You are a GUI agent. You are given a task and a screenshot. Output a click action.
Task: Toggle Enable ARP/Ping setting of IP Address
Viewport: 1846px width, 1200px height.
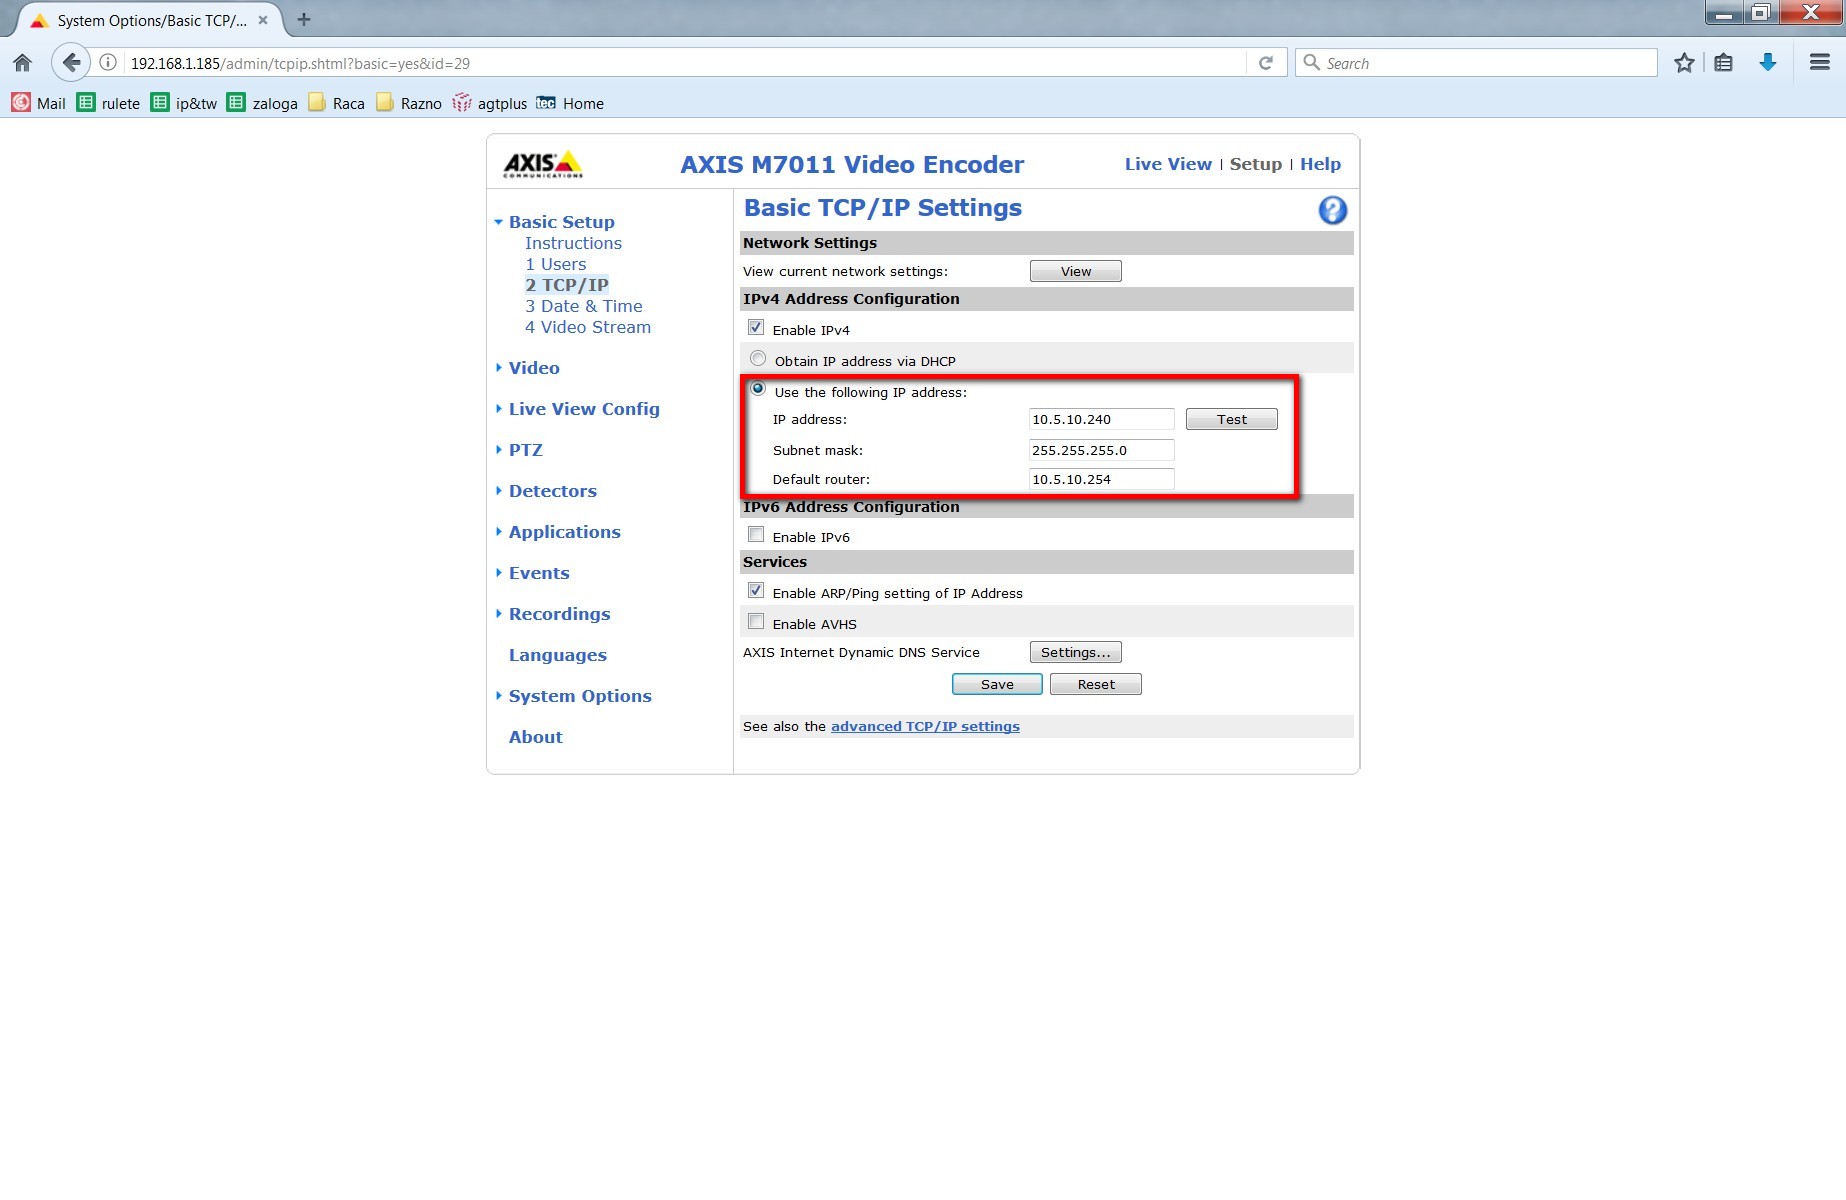(756, 591)
